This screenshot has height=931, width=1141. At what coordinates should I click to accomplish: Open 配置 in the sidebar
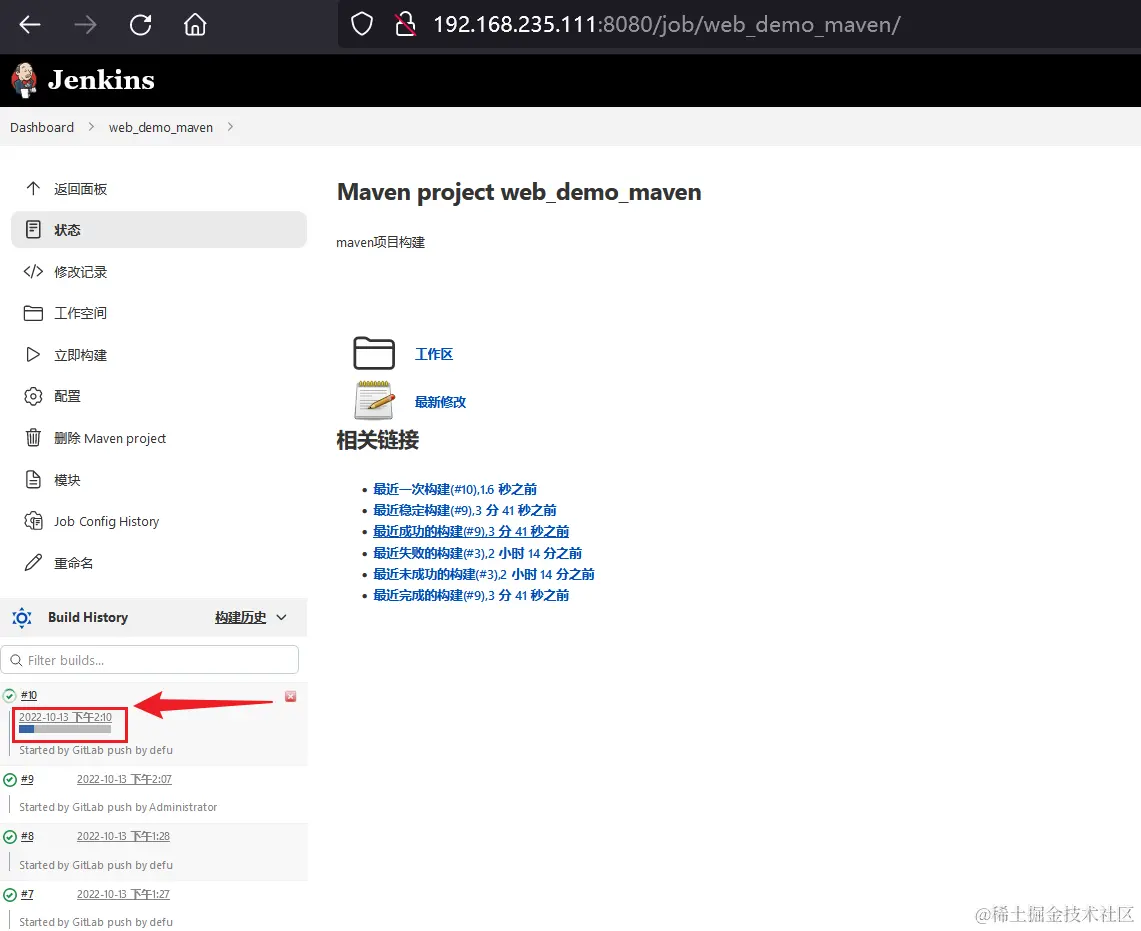(x=67, y=396)
